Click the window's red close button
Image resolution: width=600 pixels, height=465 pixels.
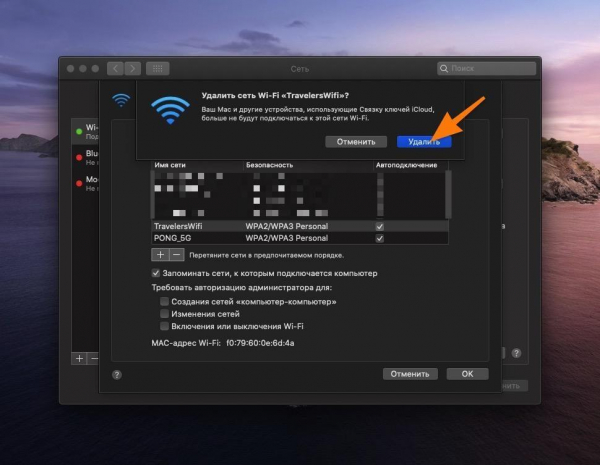[70, 69]
